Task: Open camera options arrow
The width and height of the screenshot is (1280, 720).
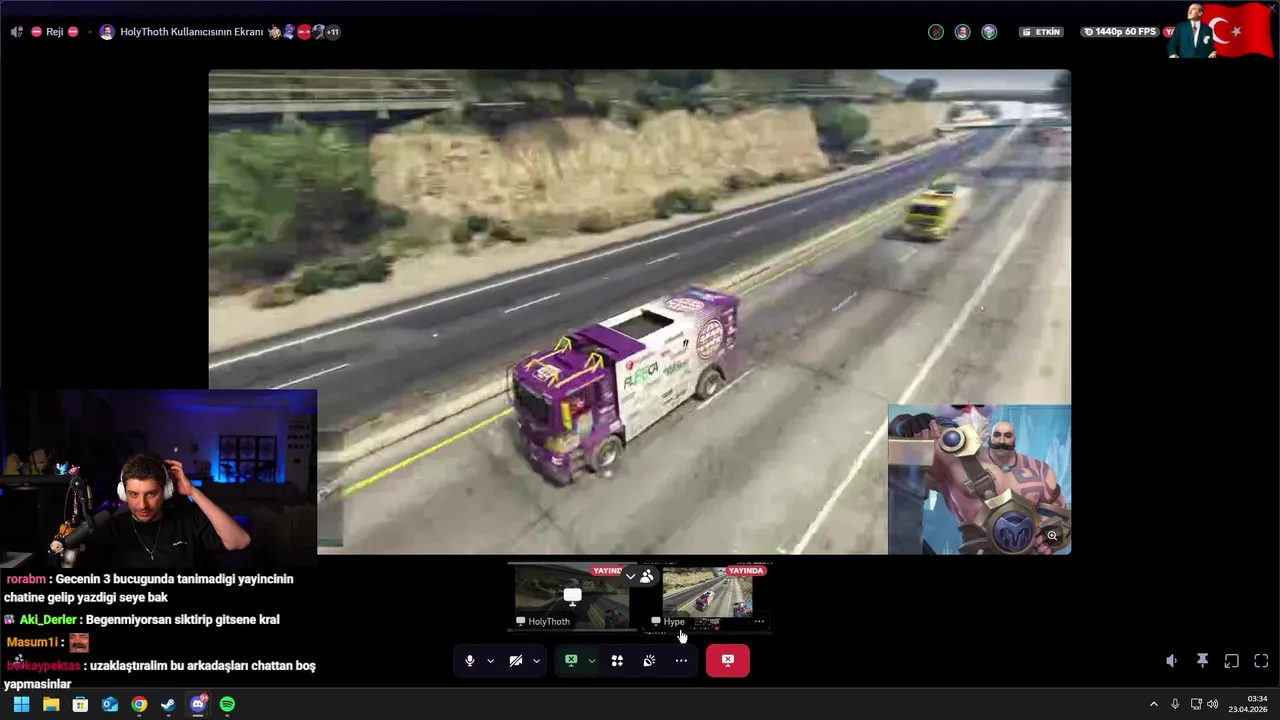Action: point(536,661)
